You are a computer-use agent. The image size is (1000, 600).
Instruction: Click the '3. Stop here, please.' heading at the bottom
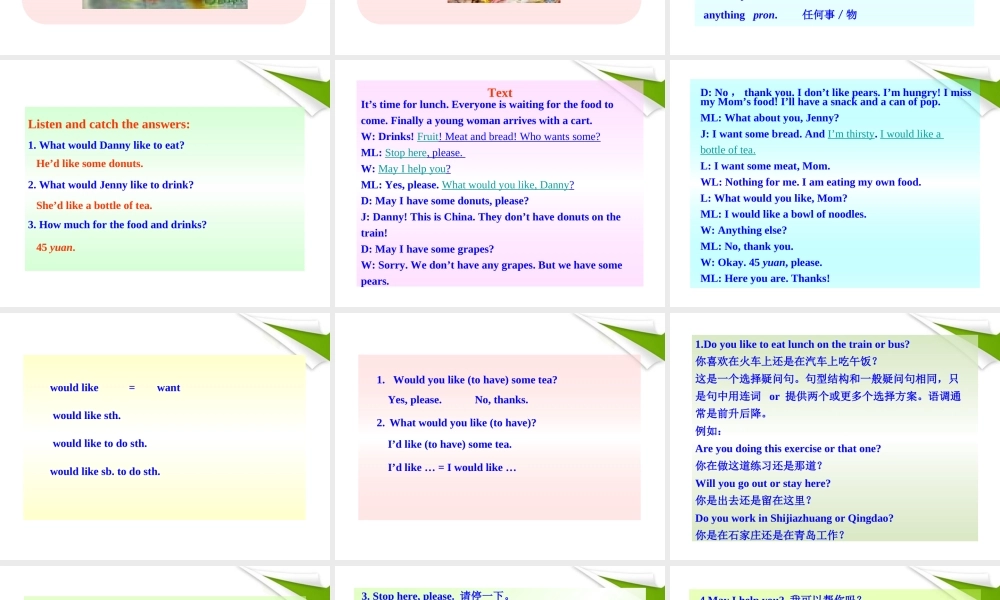click(x=436, y=595)
